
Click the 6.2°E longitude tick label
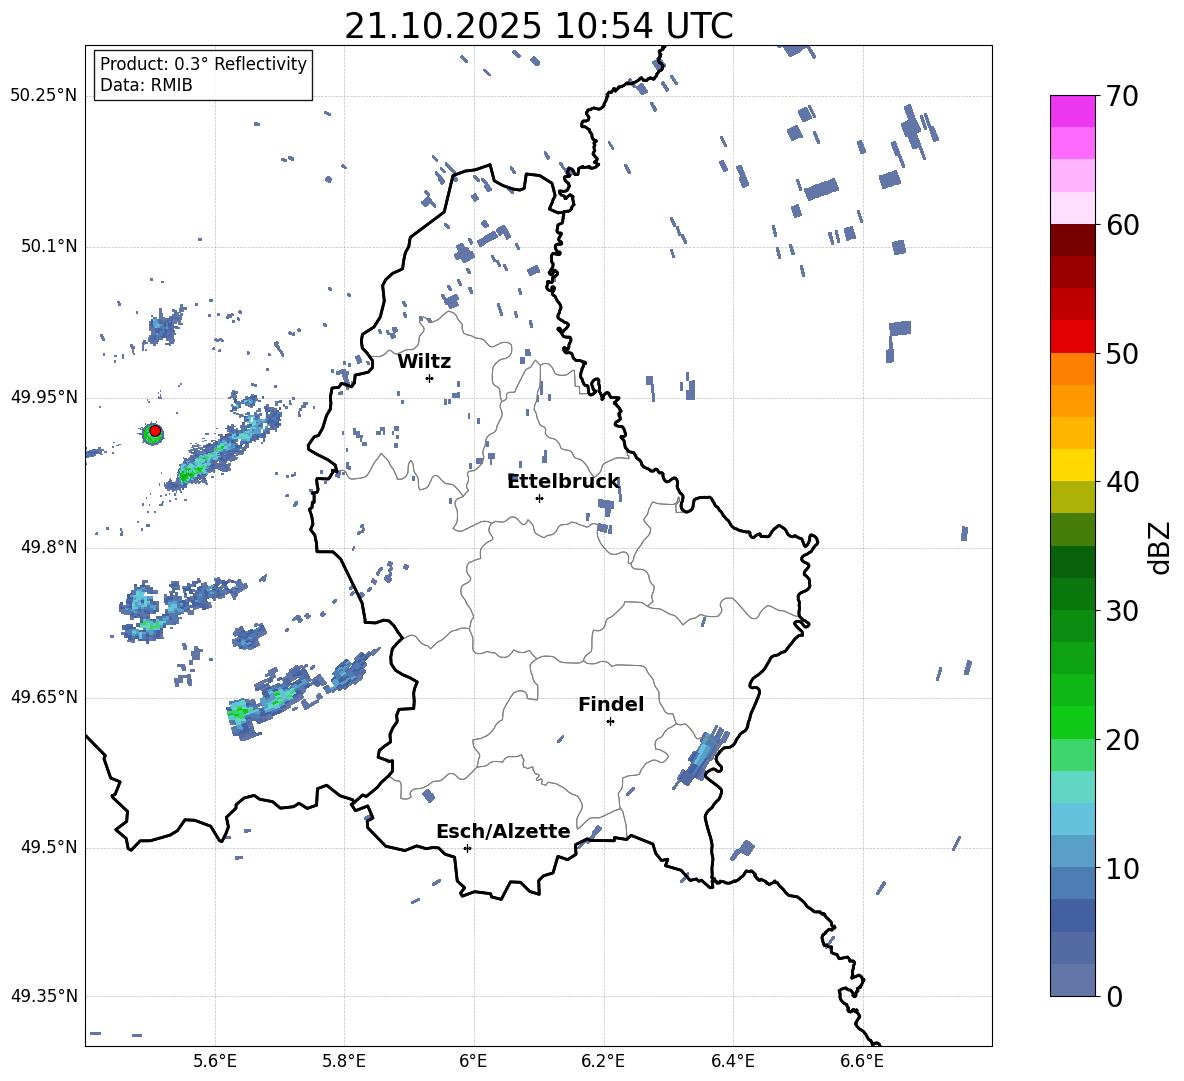[x=603, y=1061]
